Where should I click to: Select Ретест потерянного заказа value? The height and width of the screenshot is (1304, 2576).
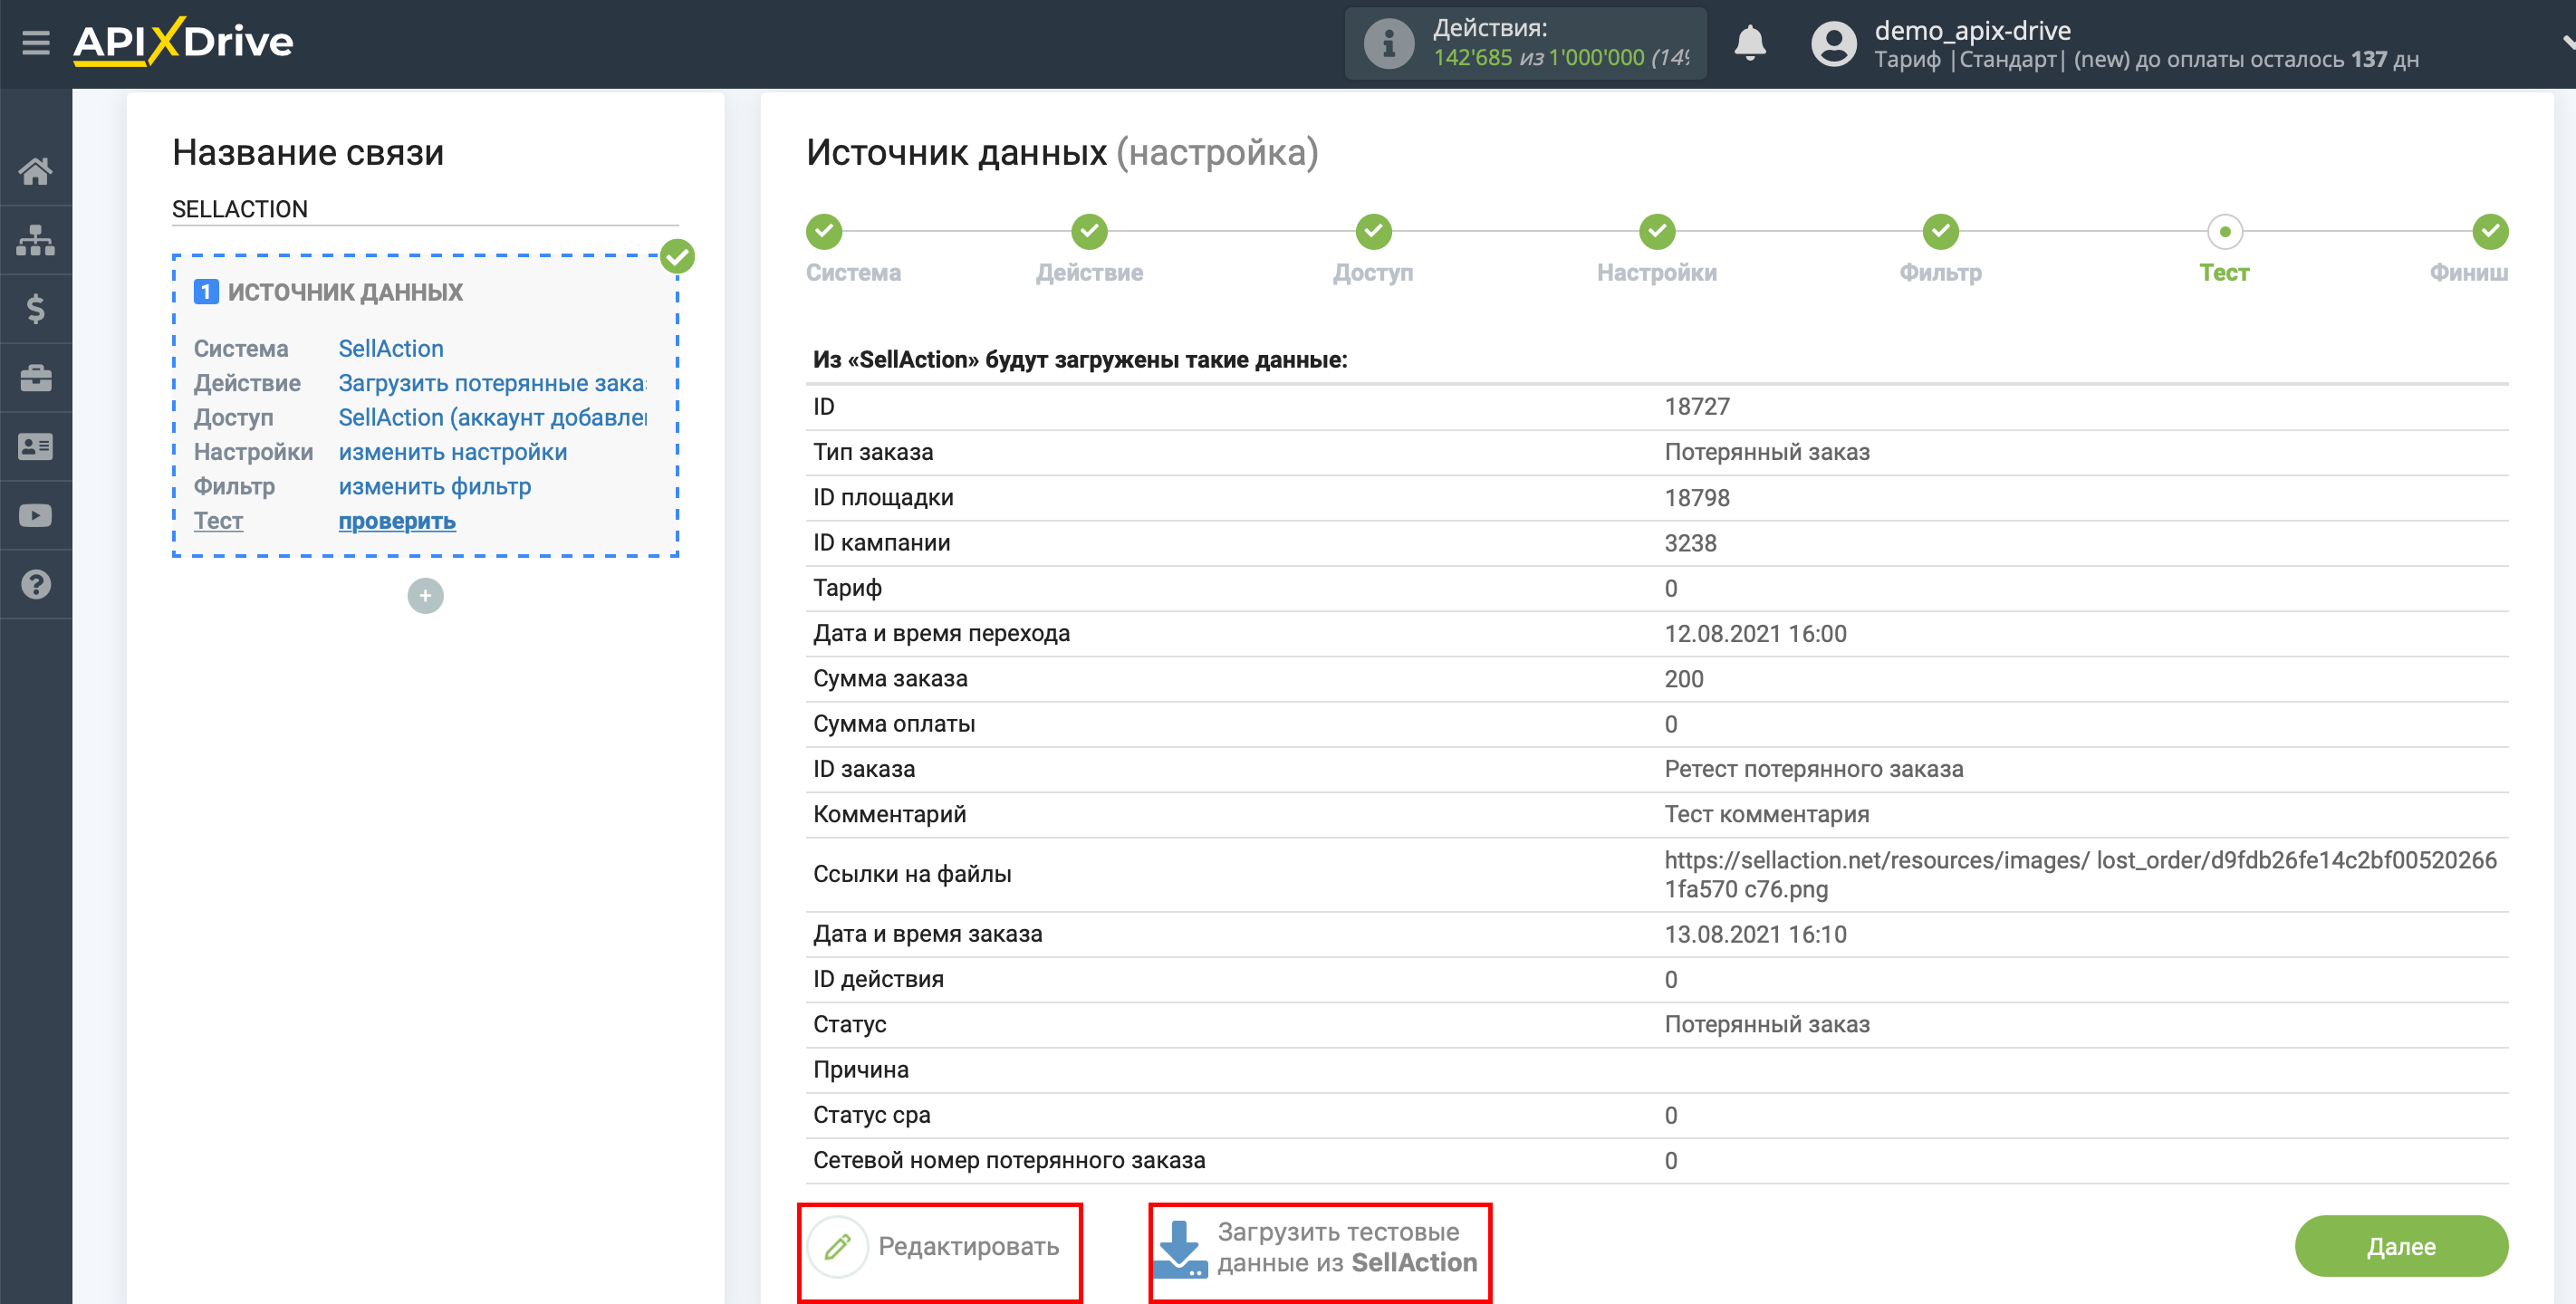tap(1814, 769)
